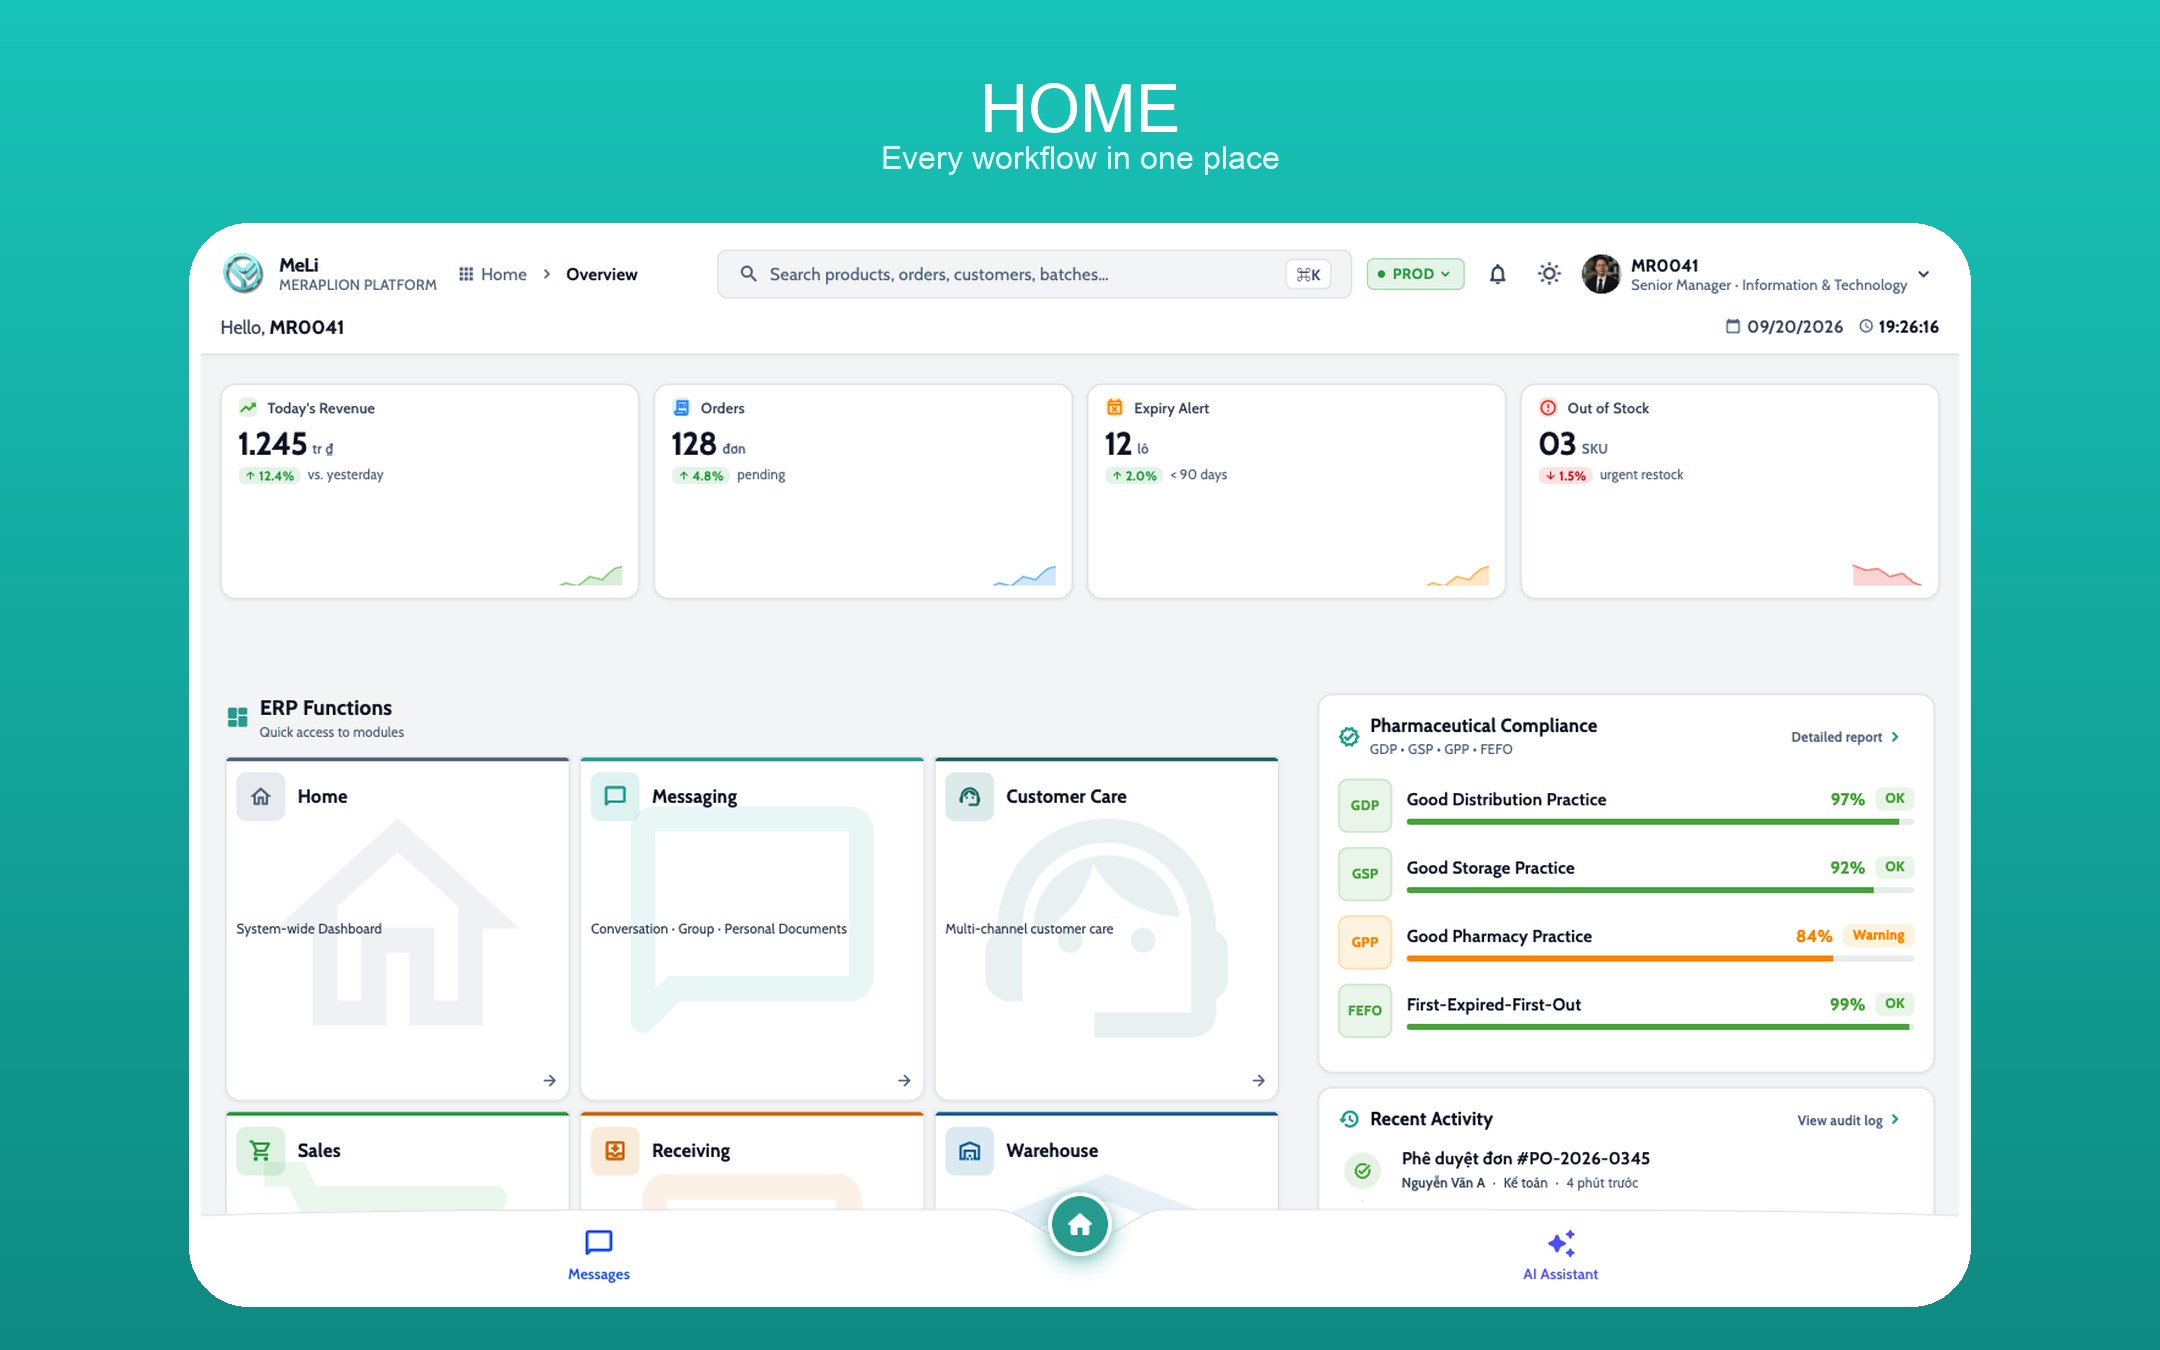Click the Warning status tag
Image resolution: width=2160 pixels, height=1350 pixels.
tap(1878, 935)
